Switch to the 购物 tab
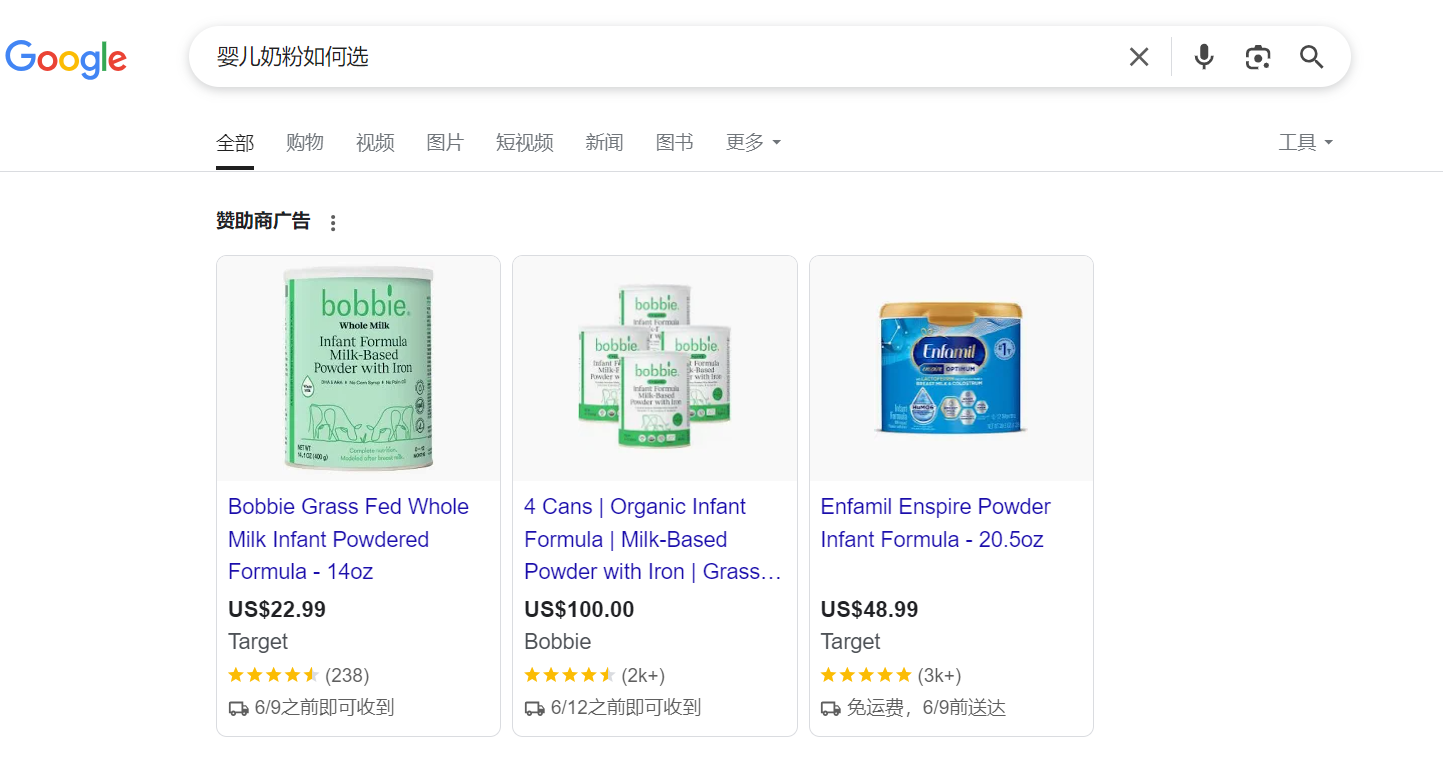Viewport: 1443px width, 778px height. [305, 142]
